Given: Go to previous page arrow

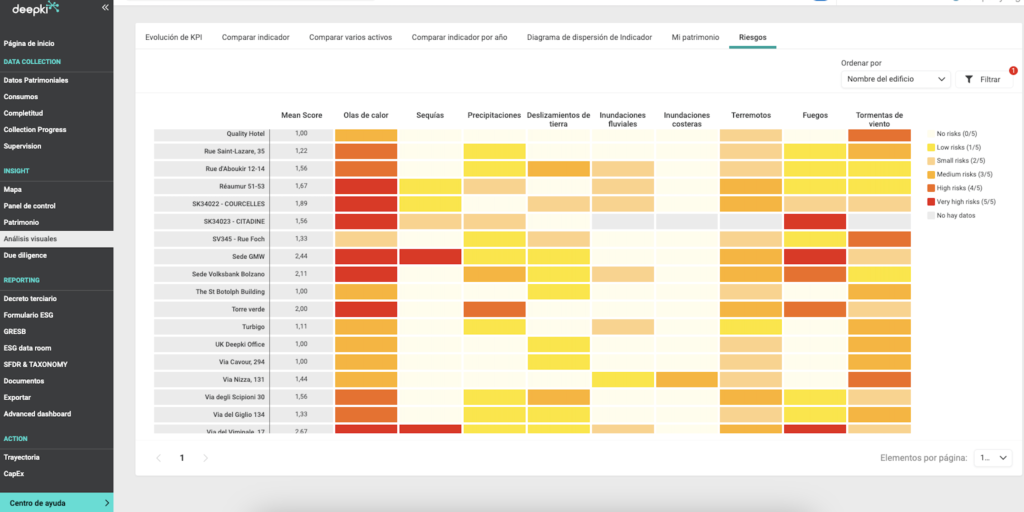Looking at the screenshot, I should click(158, 458).
